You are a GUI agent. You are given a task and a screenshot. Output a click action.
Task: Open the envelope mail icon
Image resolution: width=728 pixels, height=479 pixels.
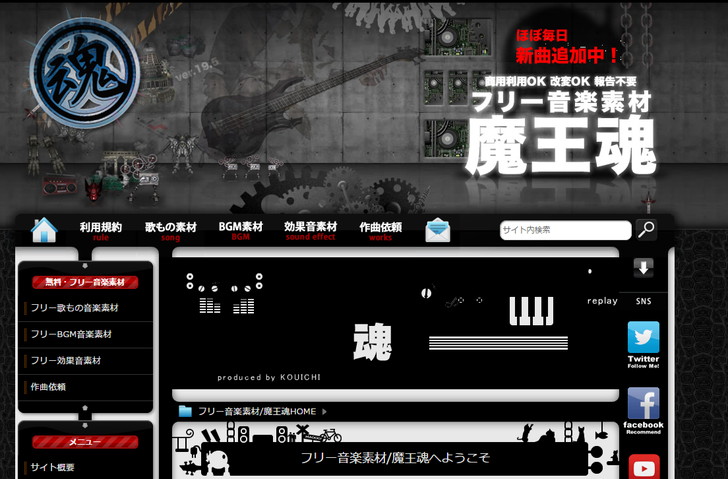click(438, 230)
